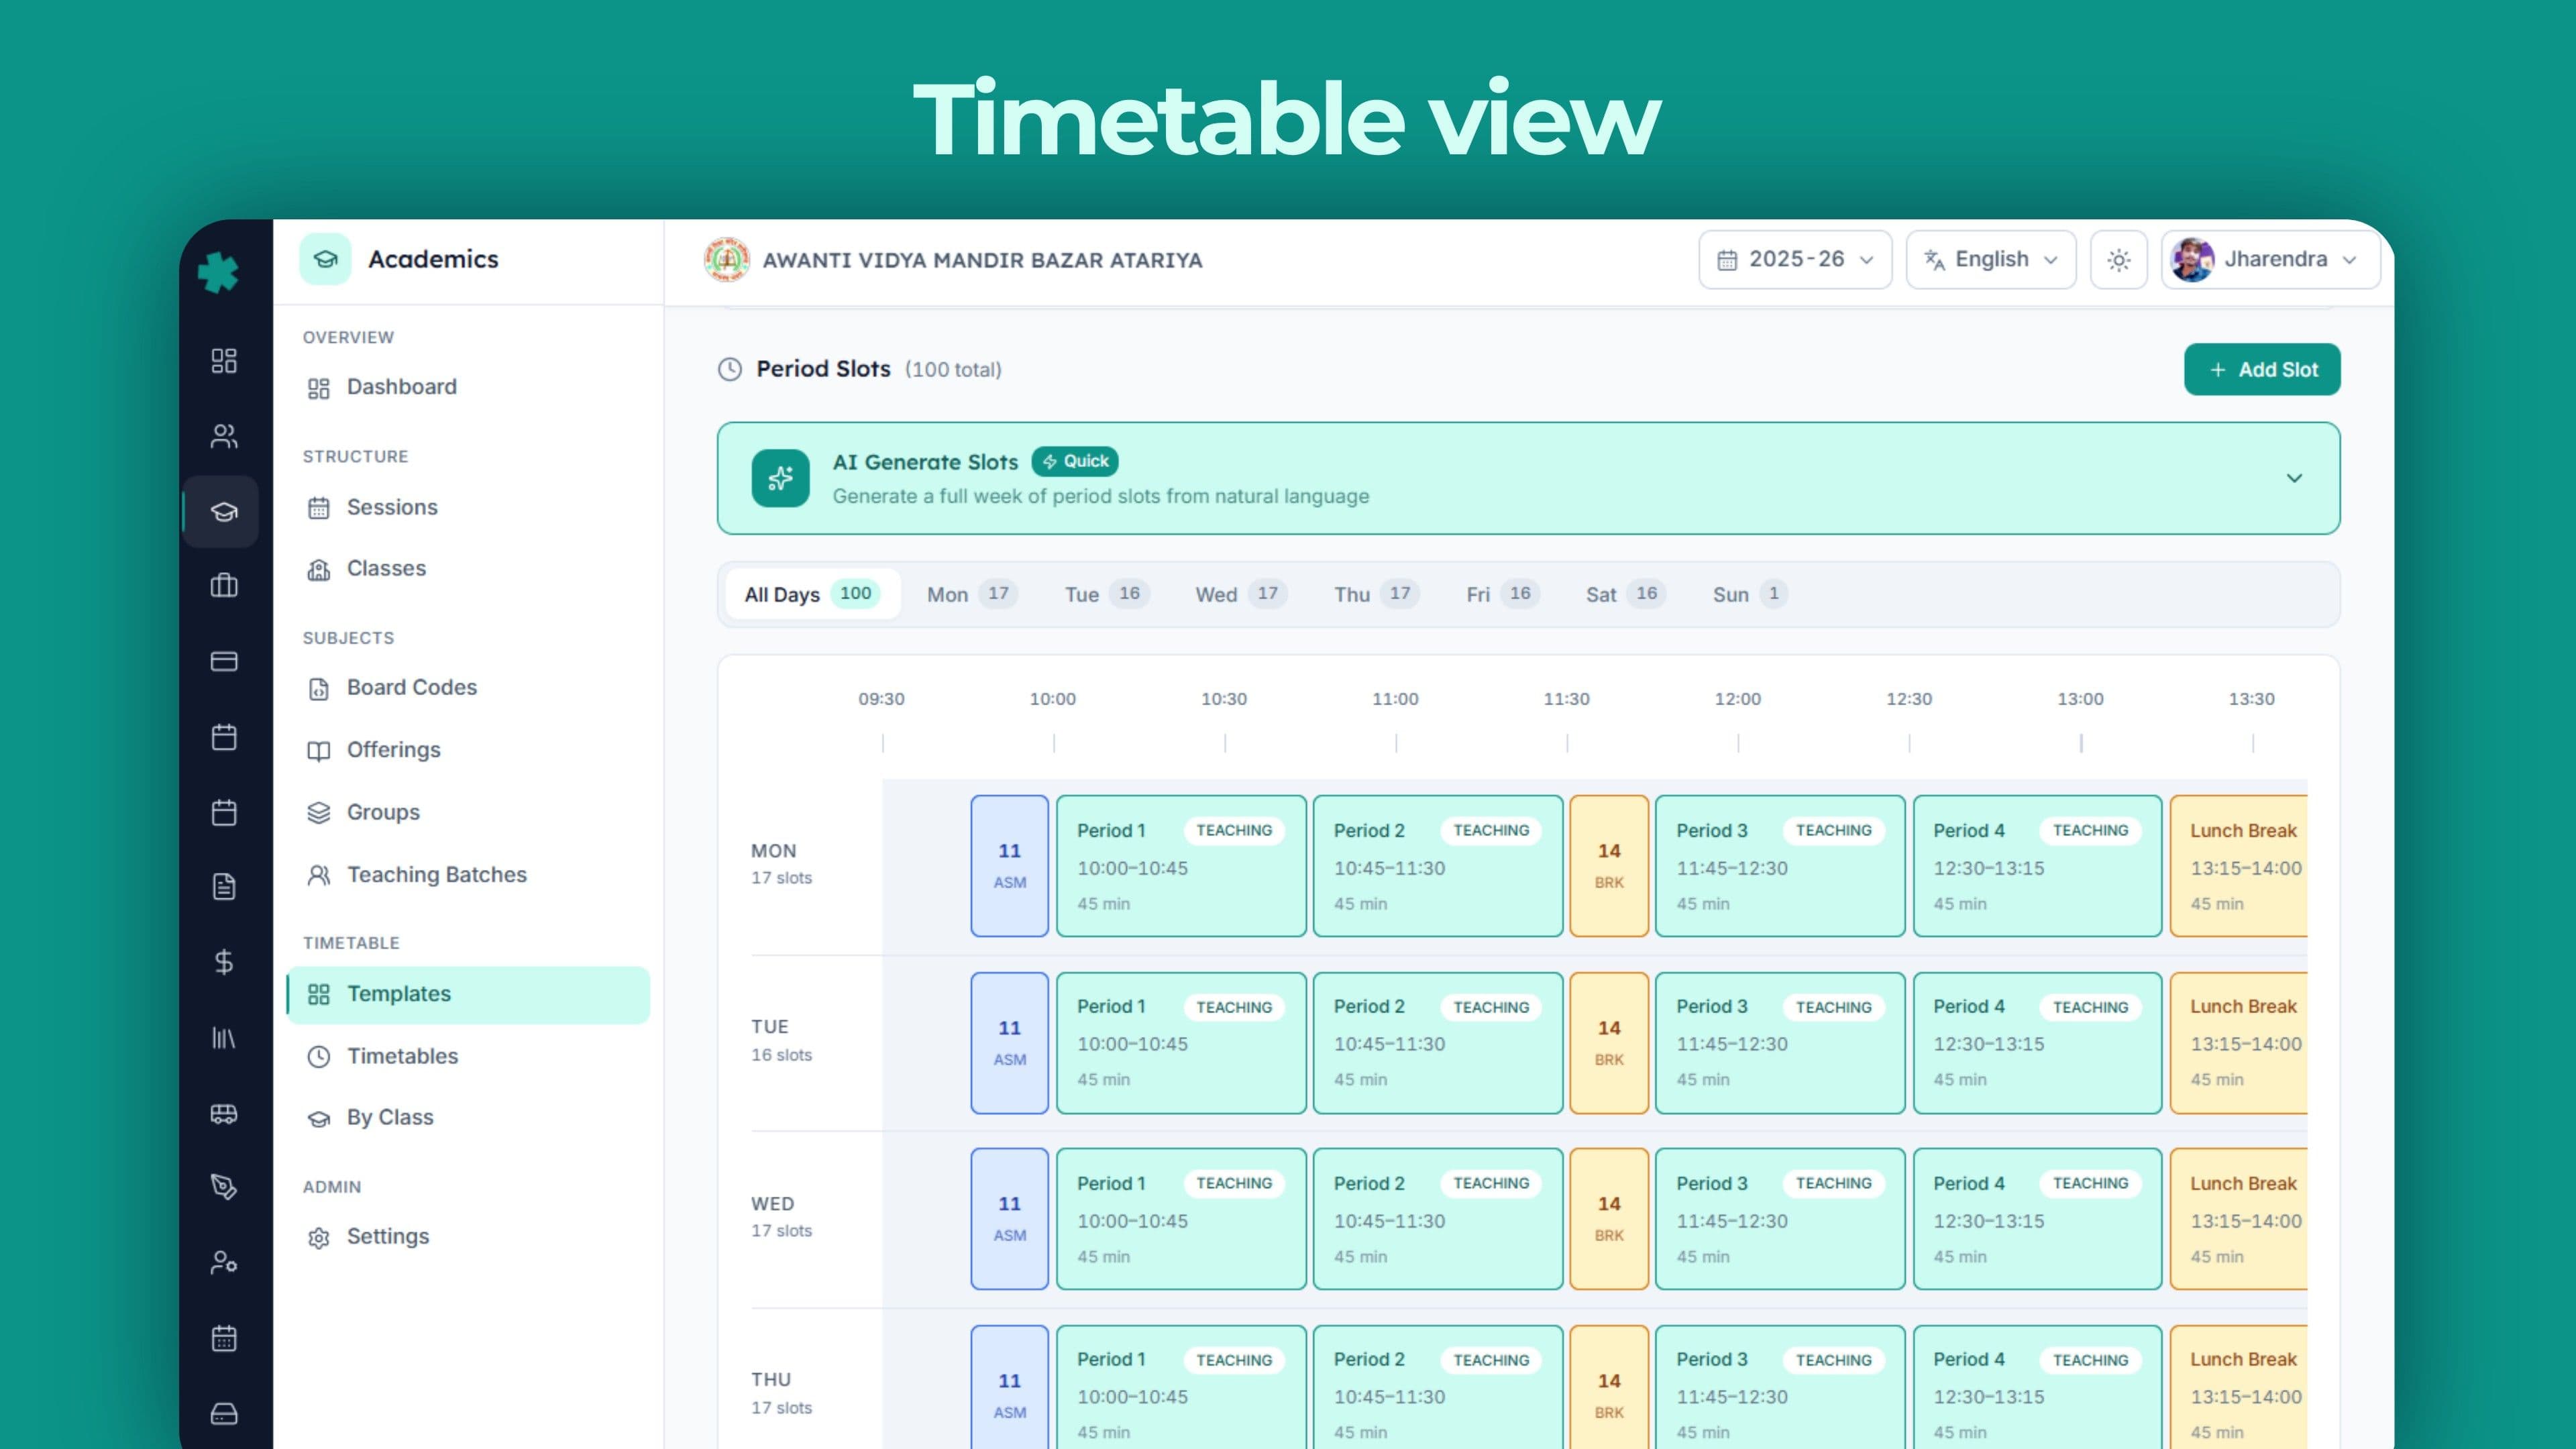The height and width of the screenshot is (1449, 2576).
Task: Click Tuesday's Period 4 slot
Action: (x=2037, y=1043)
